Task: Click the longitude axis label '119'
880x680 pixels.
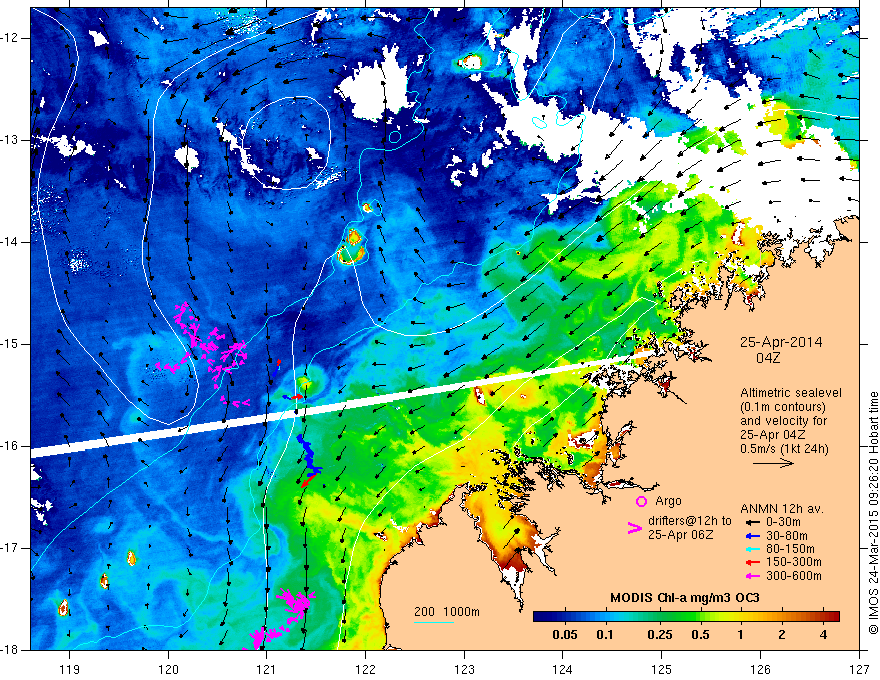Action: pos(70,670)
